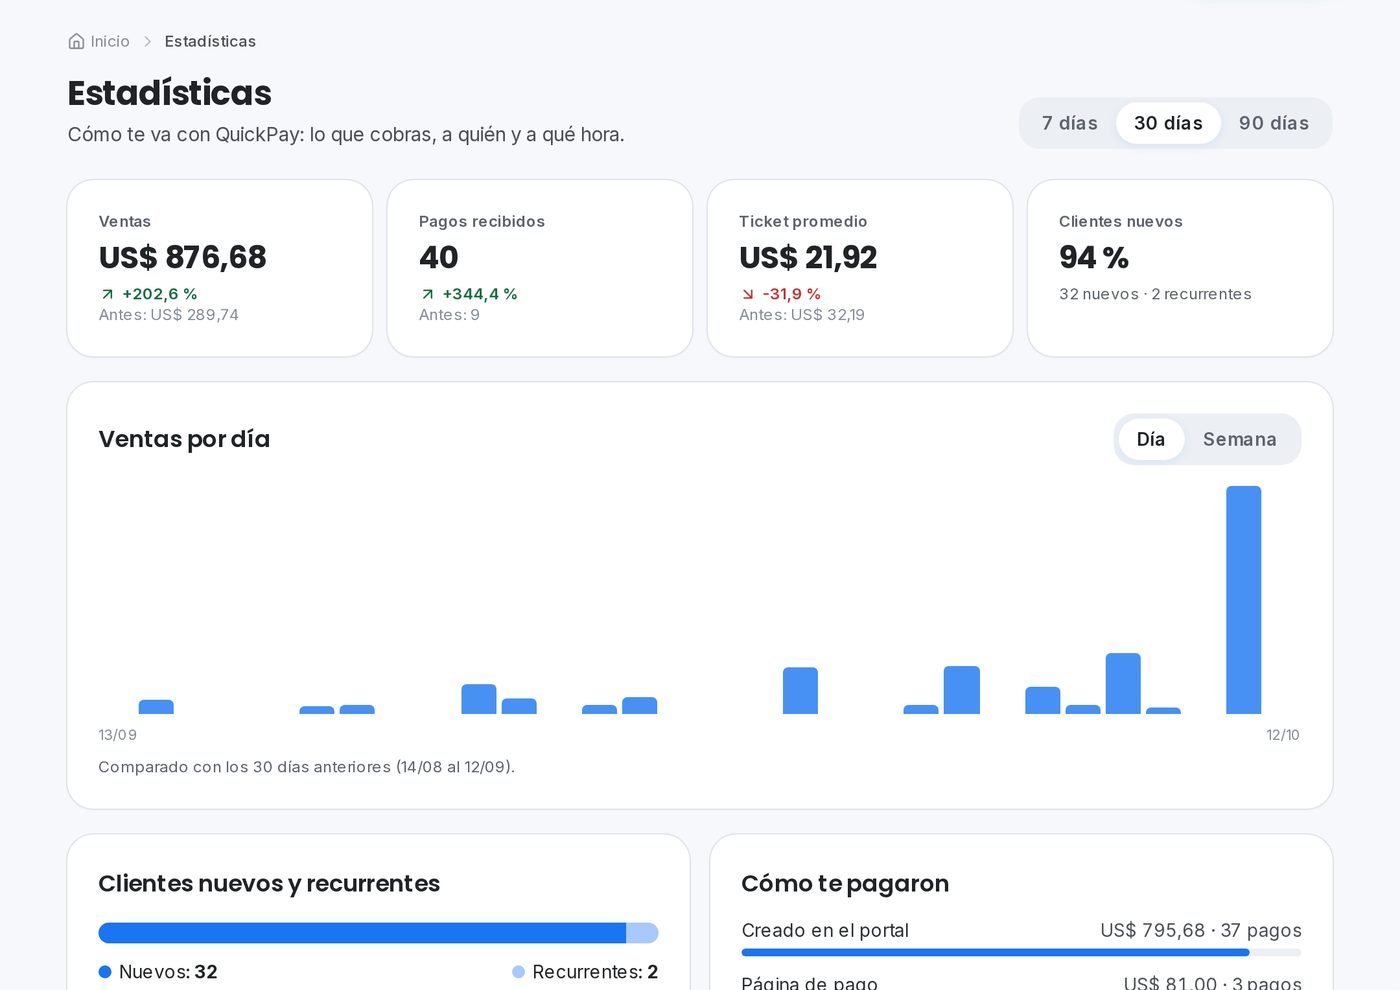This screenshot has width=1400, height=990.
Task: Click the red down-arrow icon under Ticket promedio
Action: (747, 294)
